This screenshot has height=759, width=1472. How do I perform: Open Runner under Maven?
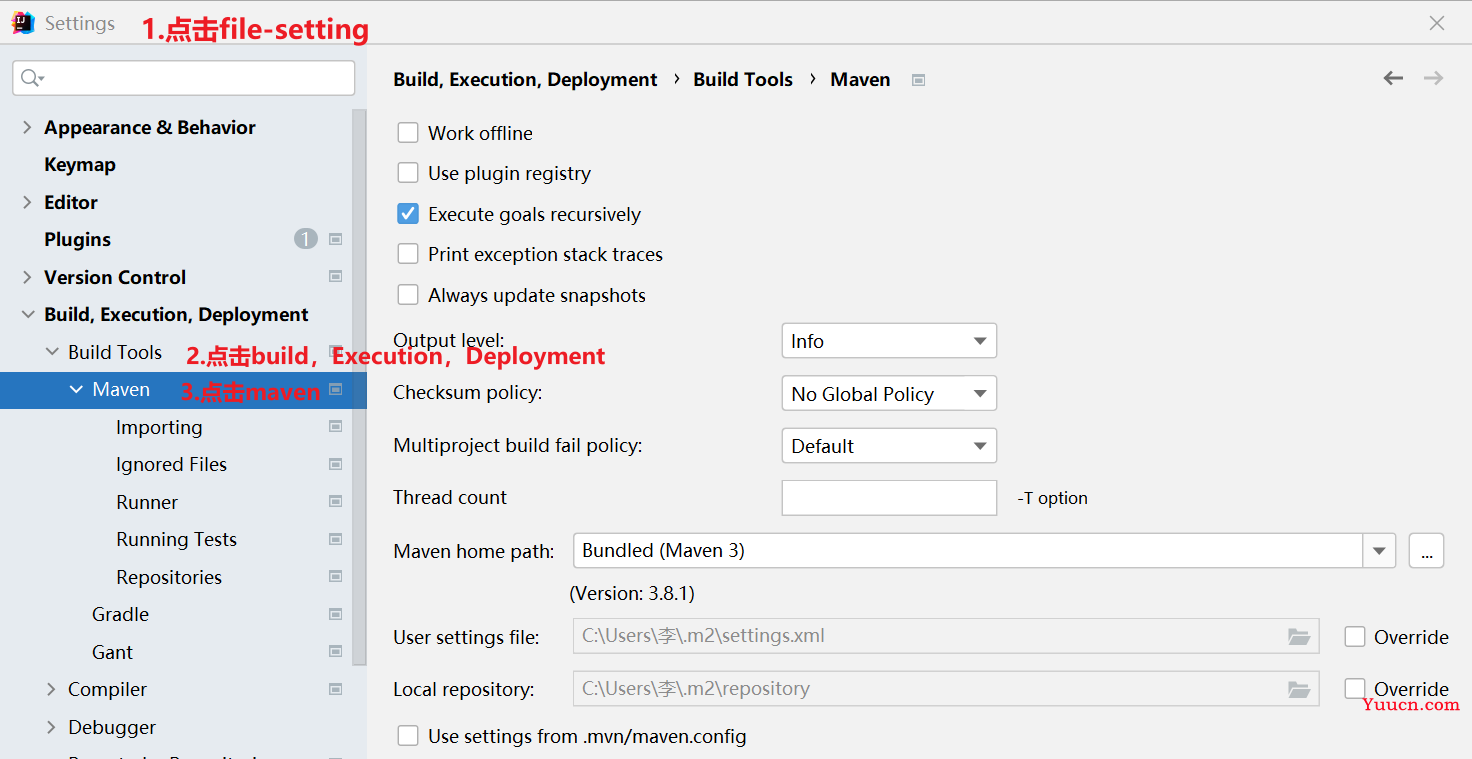[x=147, y=502]
